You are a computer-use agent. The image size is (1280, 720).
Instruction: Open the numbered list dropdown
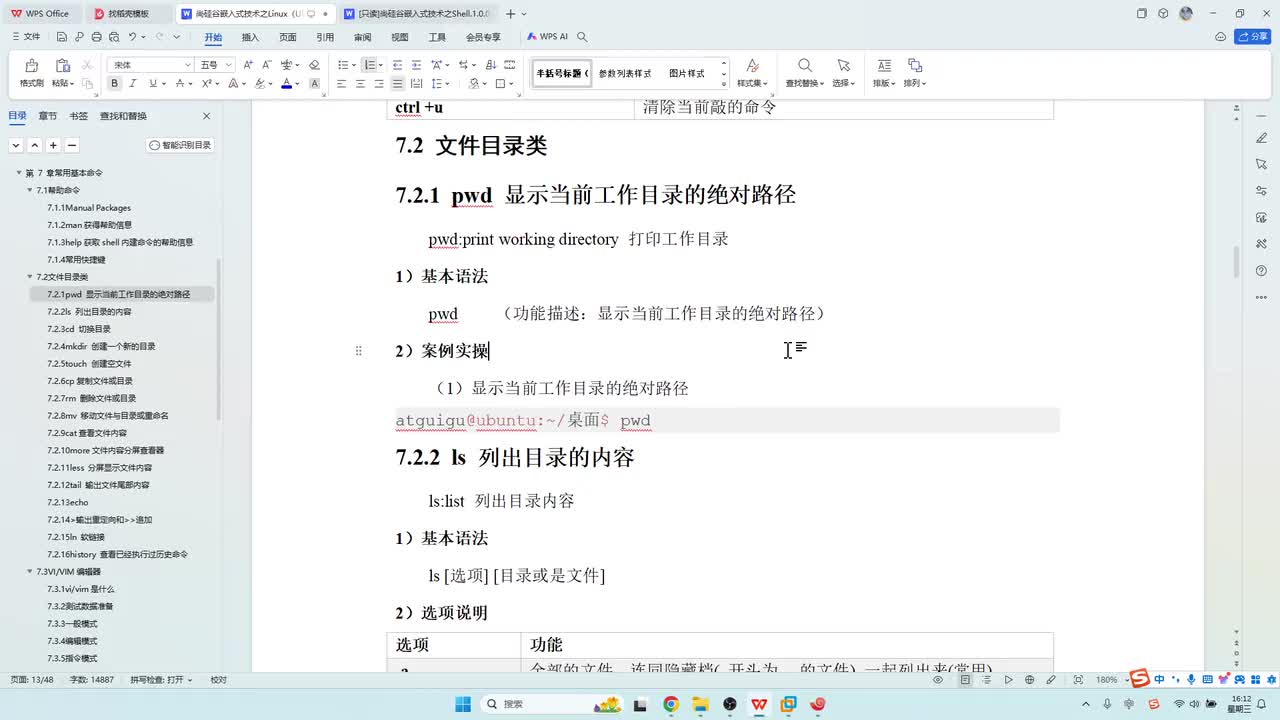point(381,65)
